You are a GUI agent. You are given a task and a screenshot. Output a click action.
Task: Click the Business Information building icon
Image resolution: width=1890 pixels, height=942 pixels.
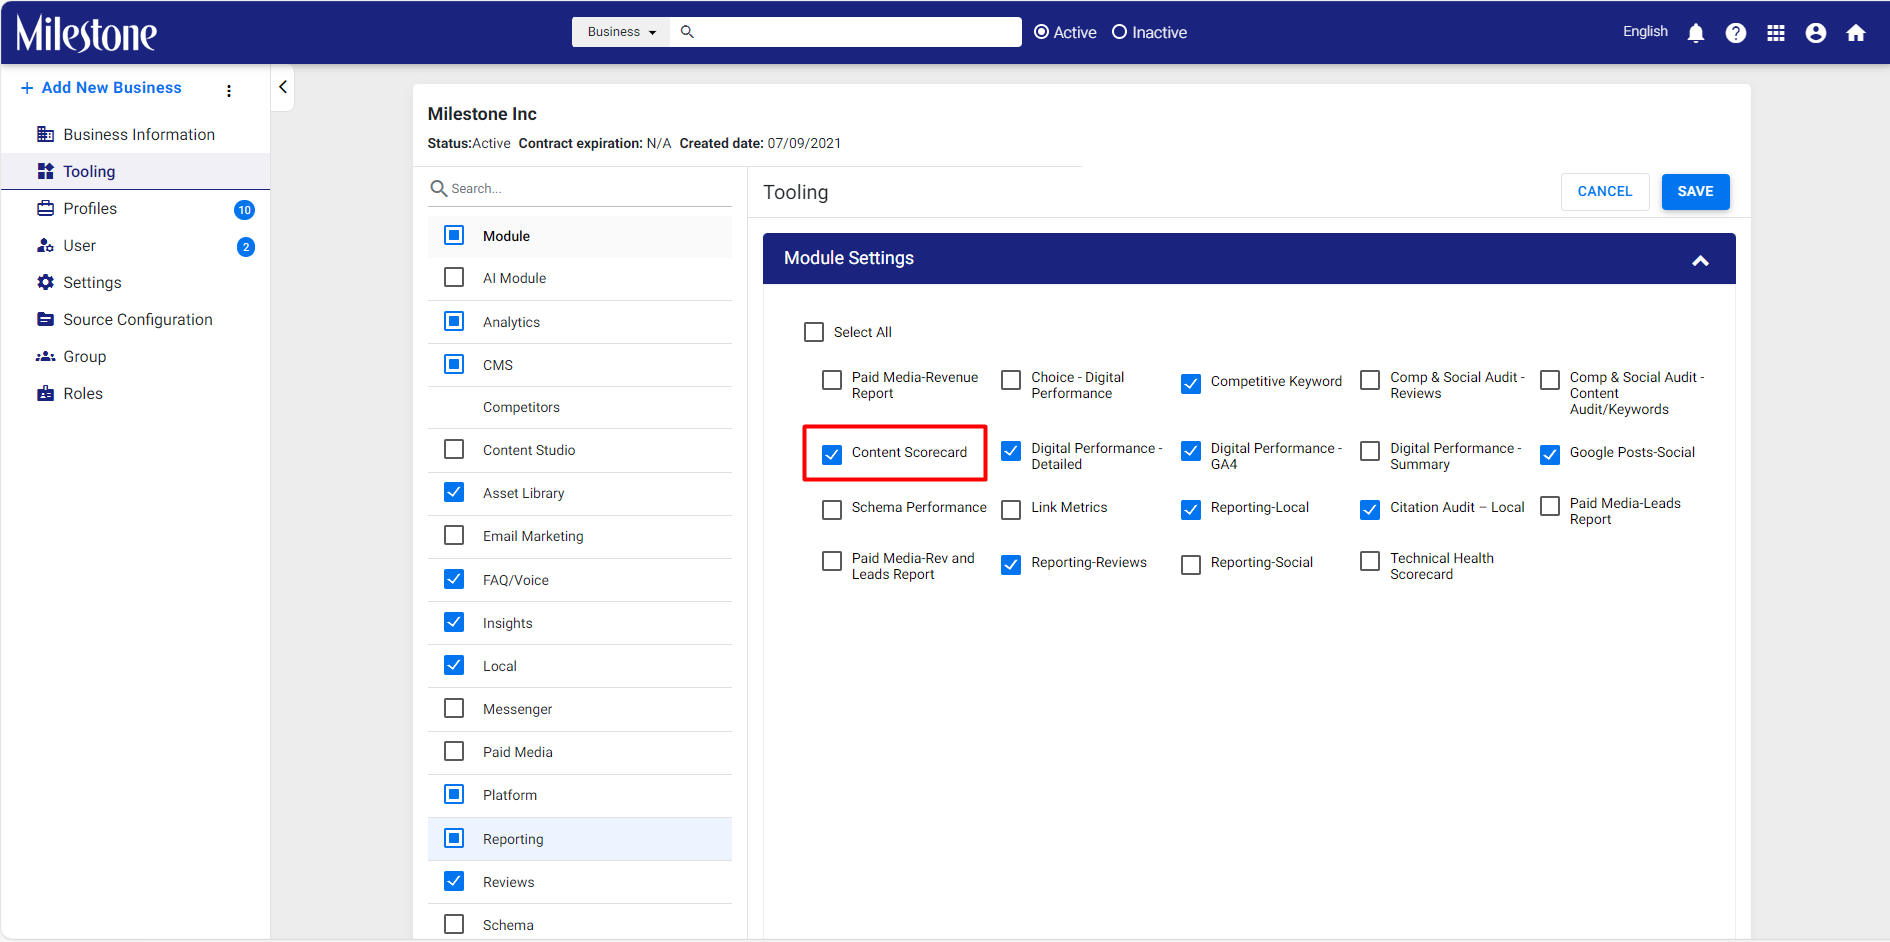coord(45,134)
